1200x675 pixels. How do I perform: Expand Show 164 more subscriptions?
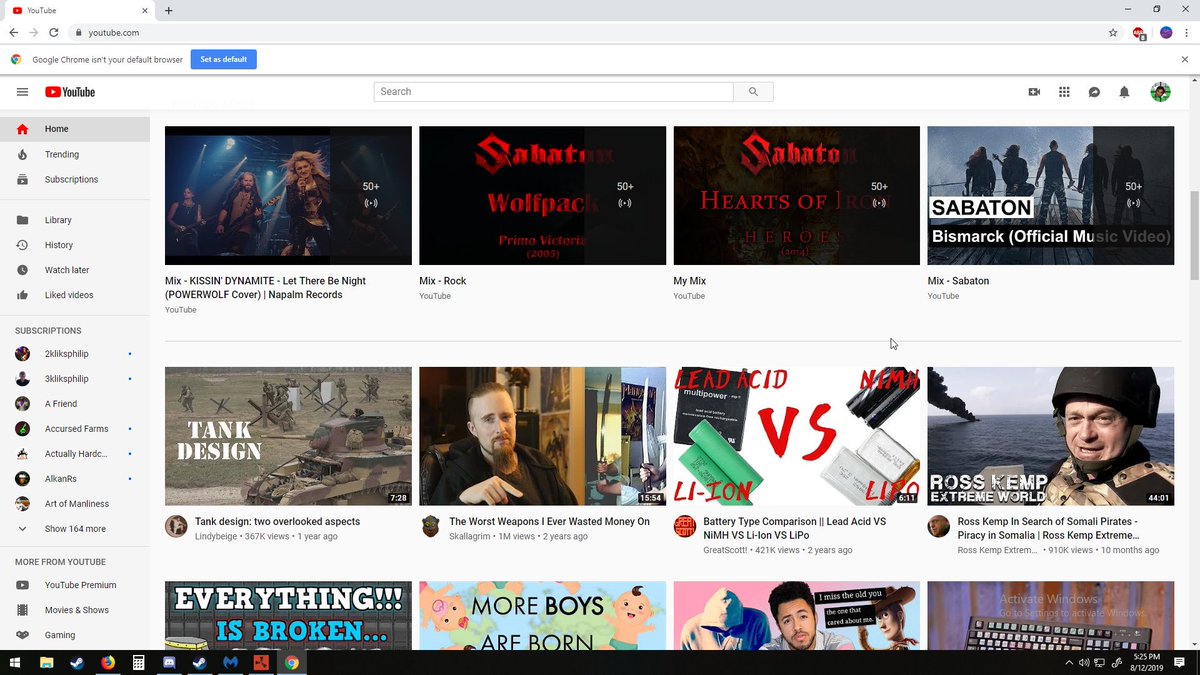[75, 529]
